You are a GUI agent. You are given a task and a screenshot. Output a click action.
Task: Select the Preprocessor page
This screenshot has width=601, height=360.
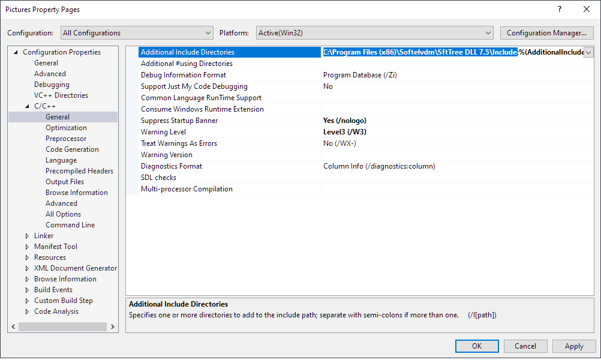click(66, 138)
